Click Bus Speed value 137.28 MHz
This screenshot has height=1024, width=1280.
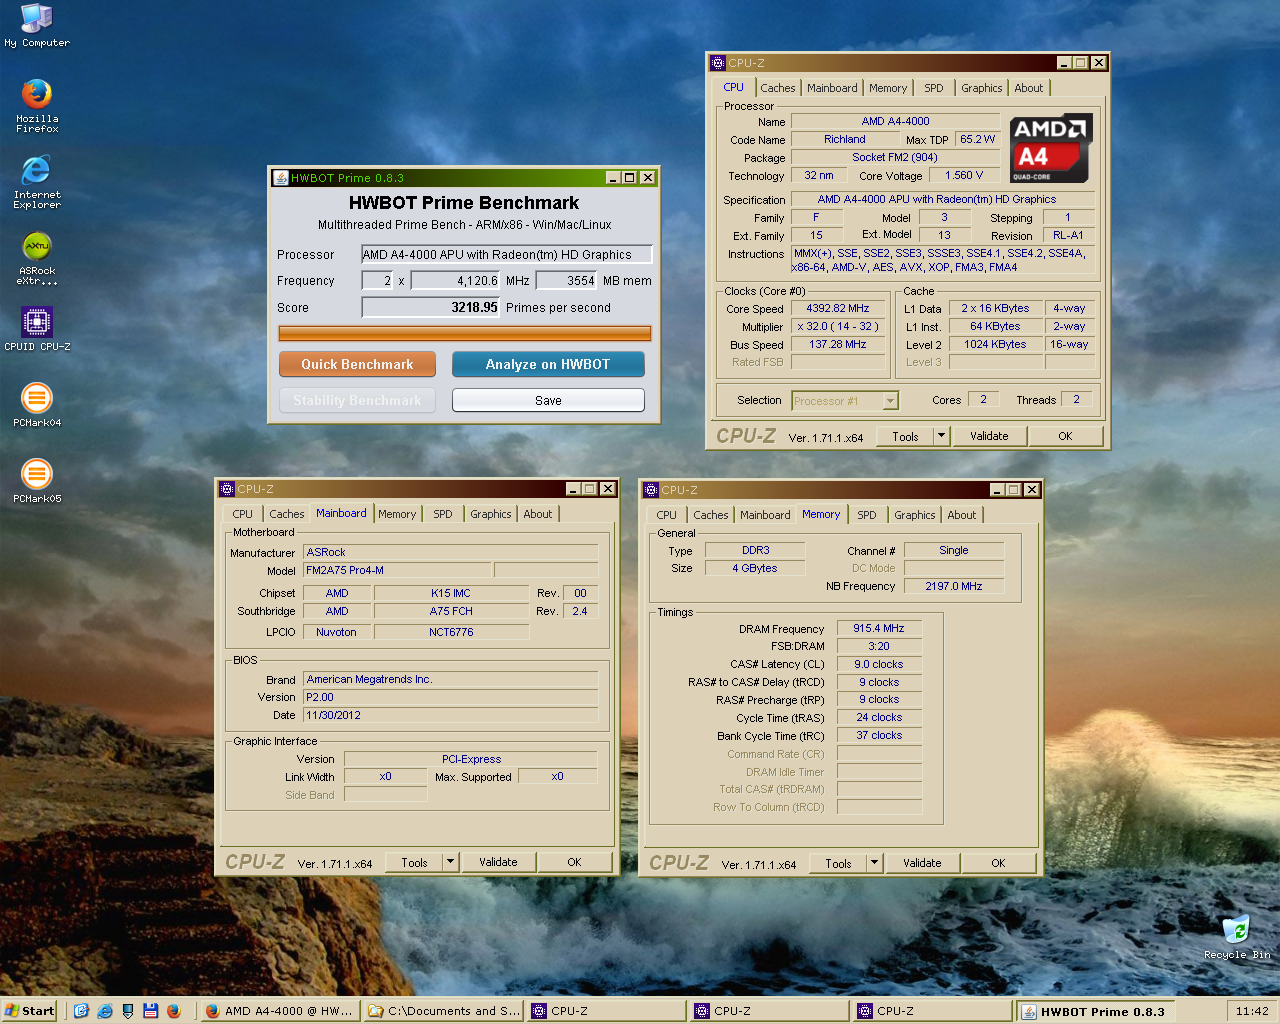(x=838, y=344)
